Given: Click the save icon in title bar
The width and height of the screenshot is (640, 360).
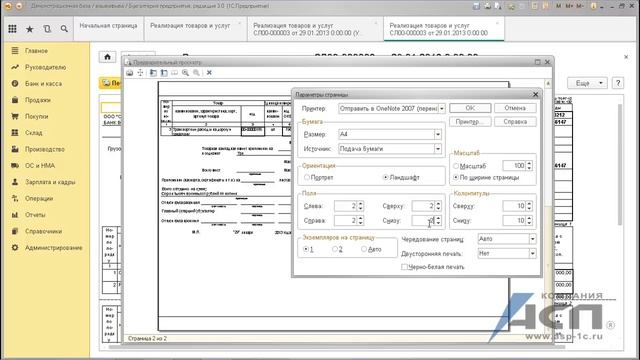Looking at the screenshot, I should tap(476, 6).
